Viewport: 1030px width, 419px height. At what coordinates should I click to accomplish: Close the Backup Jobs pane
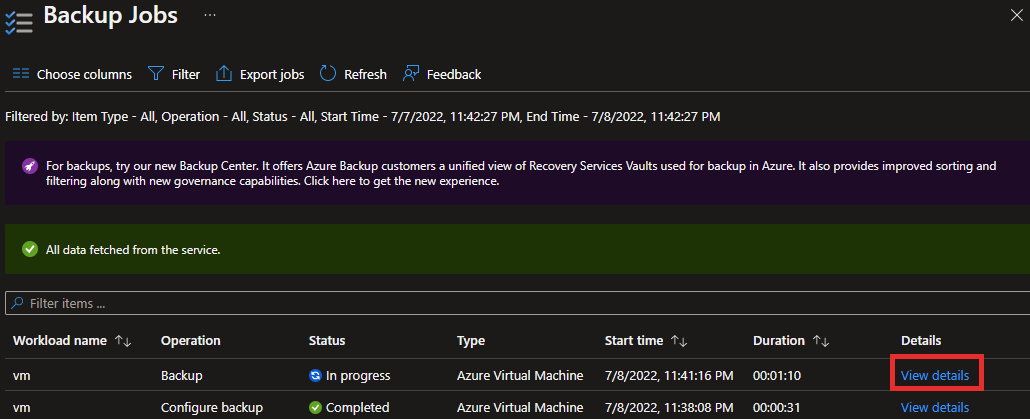tap(1016, 16)
